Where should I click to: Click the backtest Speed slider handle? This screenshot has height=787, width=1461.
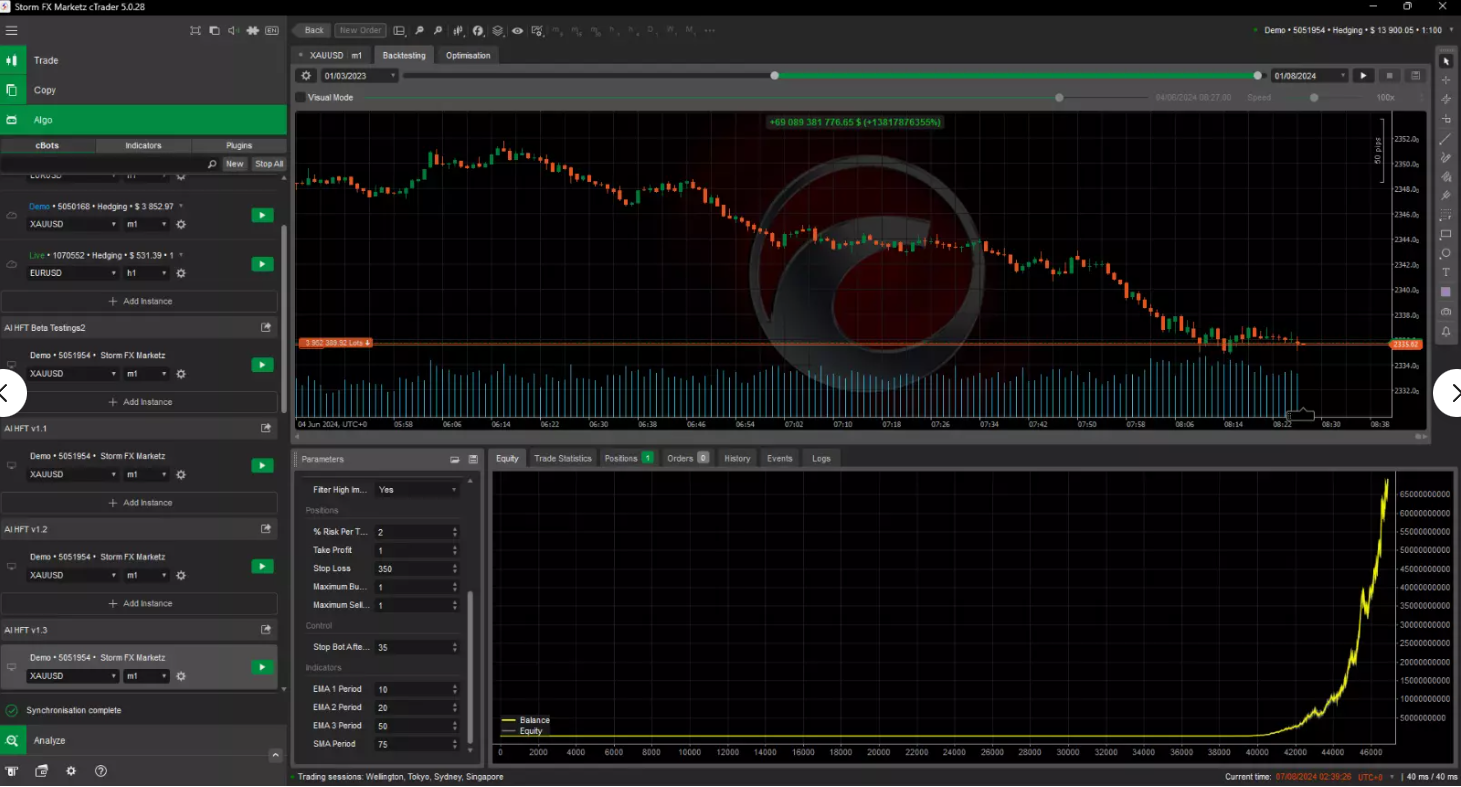point(1314,98)
